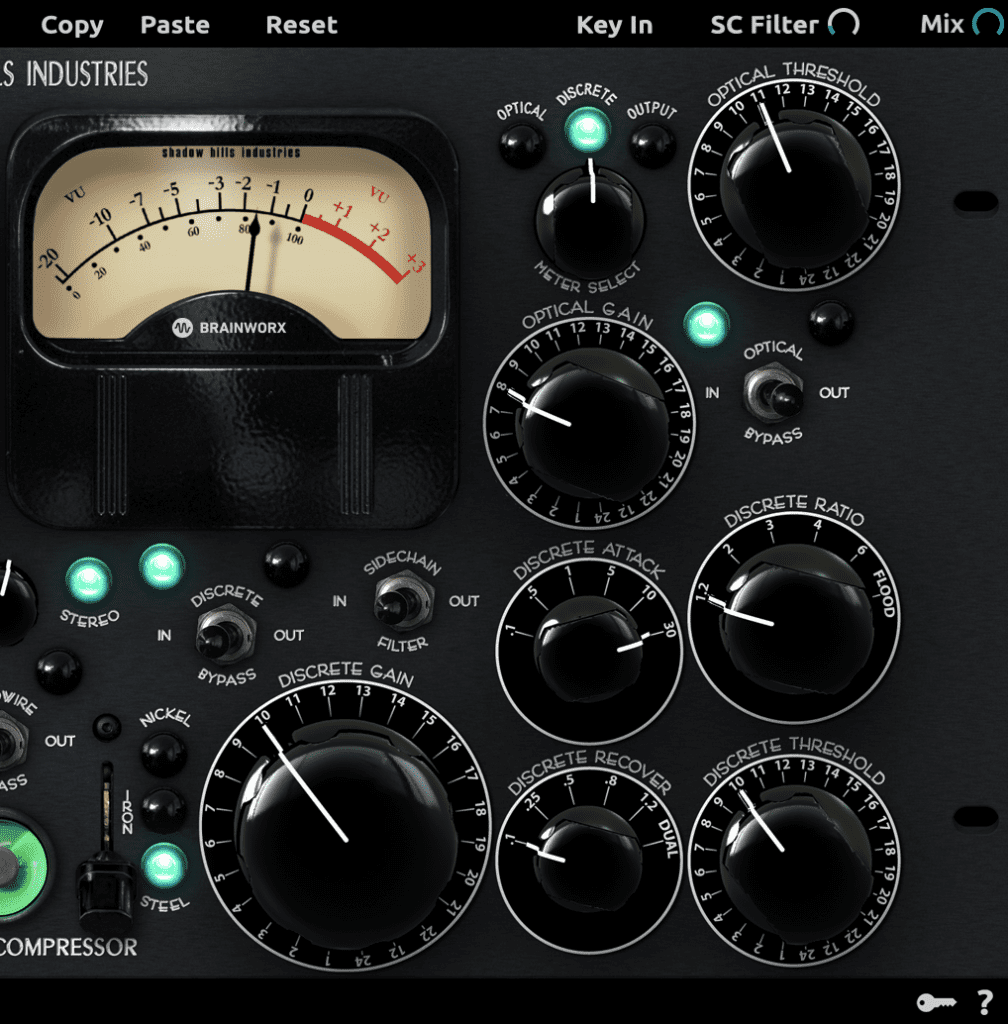Click the VU meter display
The height and width of the screenshot is (1024, 1008).
coord(232,243)
